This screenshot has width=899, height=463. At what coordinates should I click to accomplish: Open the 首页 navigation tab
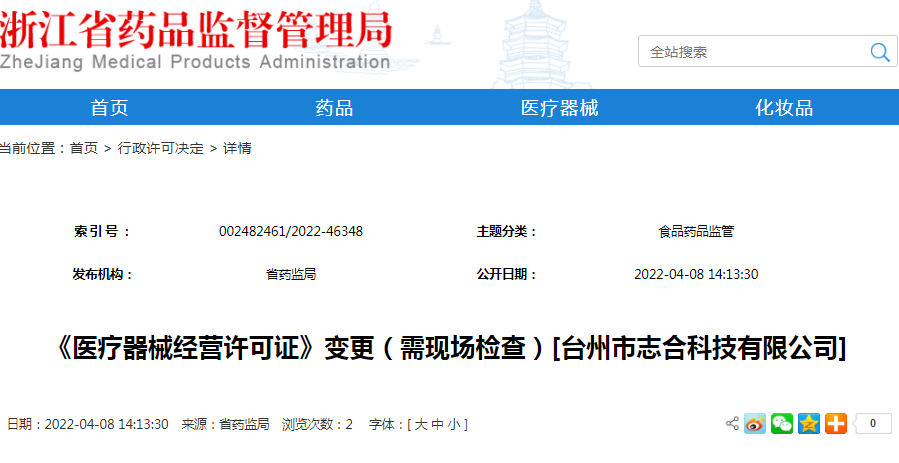point(110,108)
